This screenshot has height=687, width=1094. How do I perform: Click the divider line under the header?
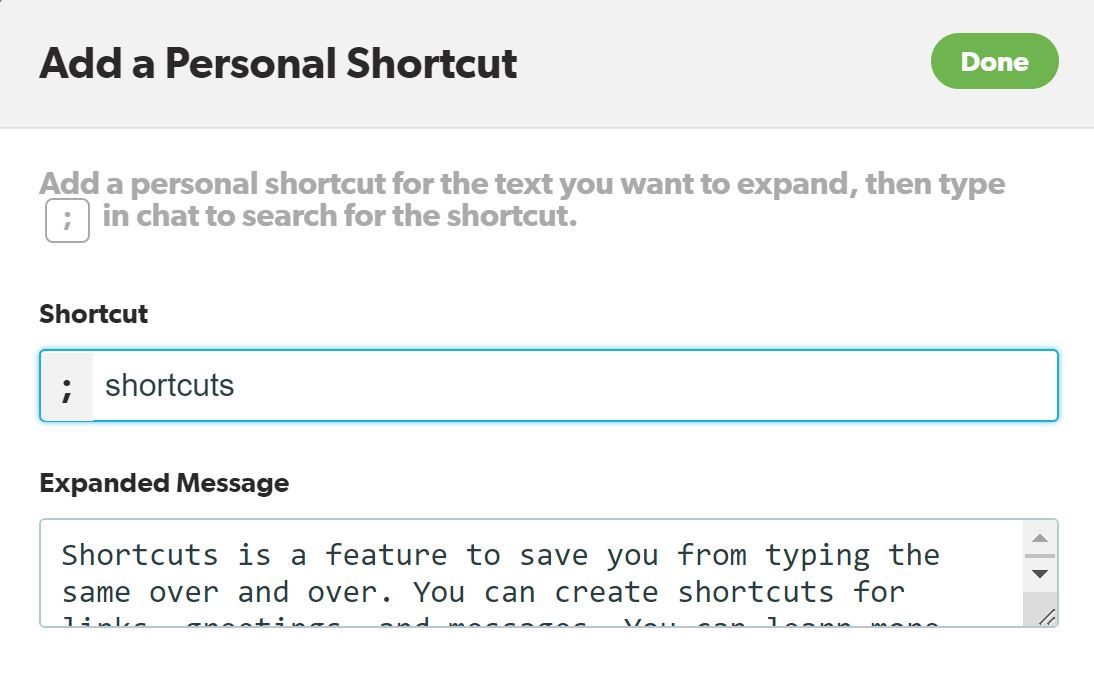tap(547, 127)
